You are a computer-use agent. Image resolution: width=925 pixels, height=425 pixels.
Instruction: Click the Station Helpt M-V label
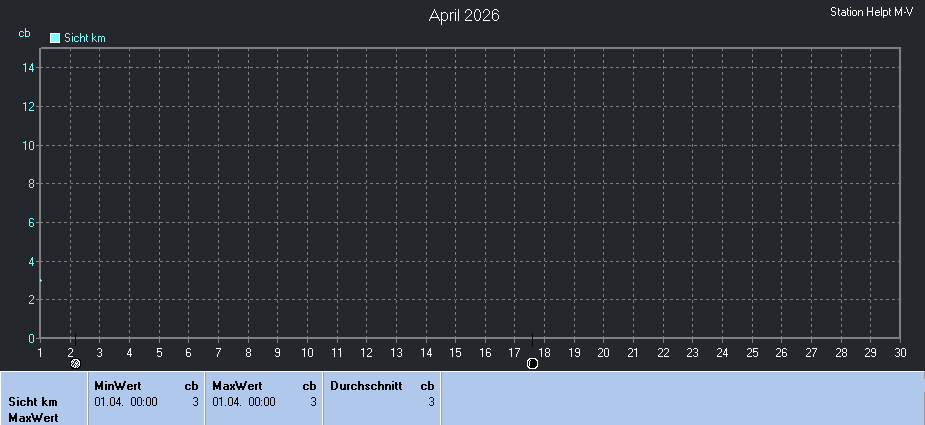click(871, 12)
